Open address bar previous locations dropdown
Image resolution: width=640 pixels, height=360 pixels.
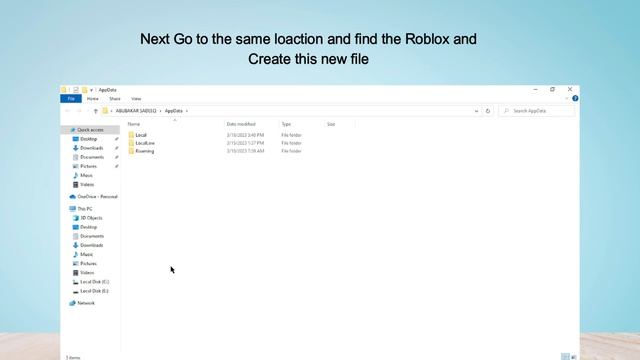[x=476, y=111]
